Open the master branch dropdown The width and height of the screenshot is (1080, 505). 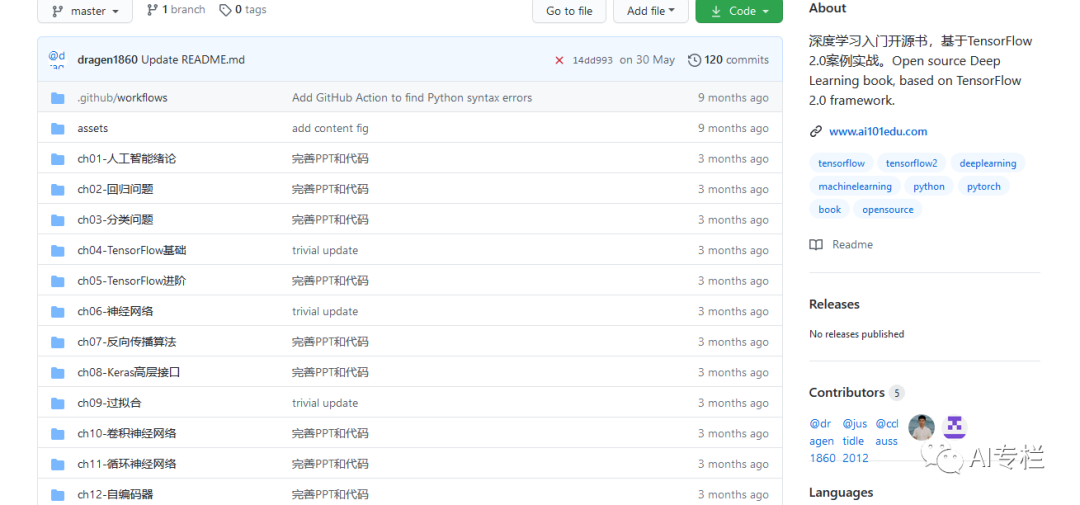[x=85, y=11]
